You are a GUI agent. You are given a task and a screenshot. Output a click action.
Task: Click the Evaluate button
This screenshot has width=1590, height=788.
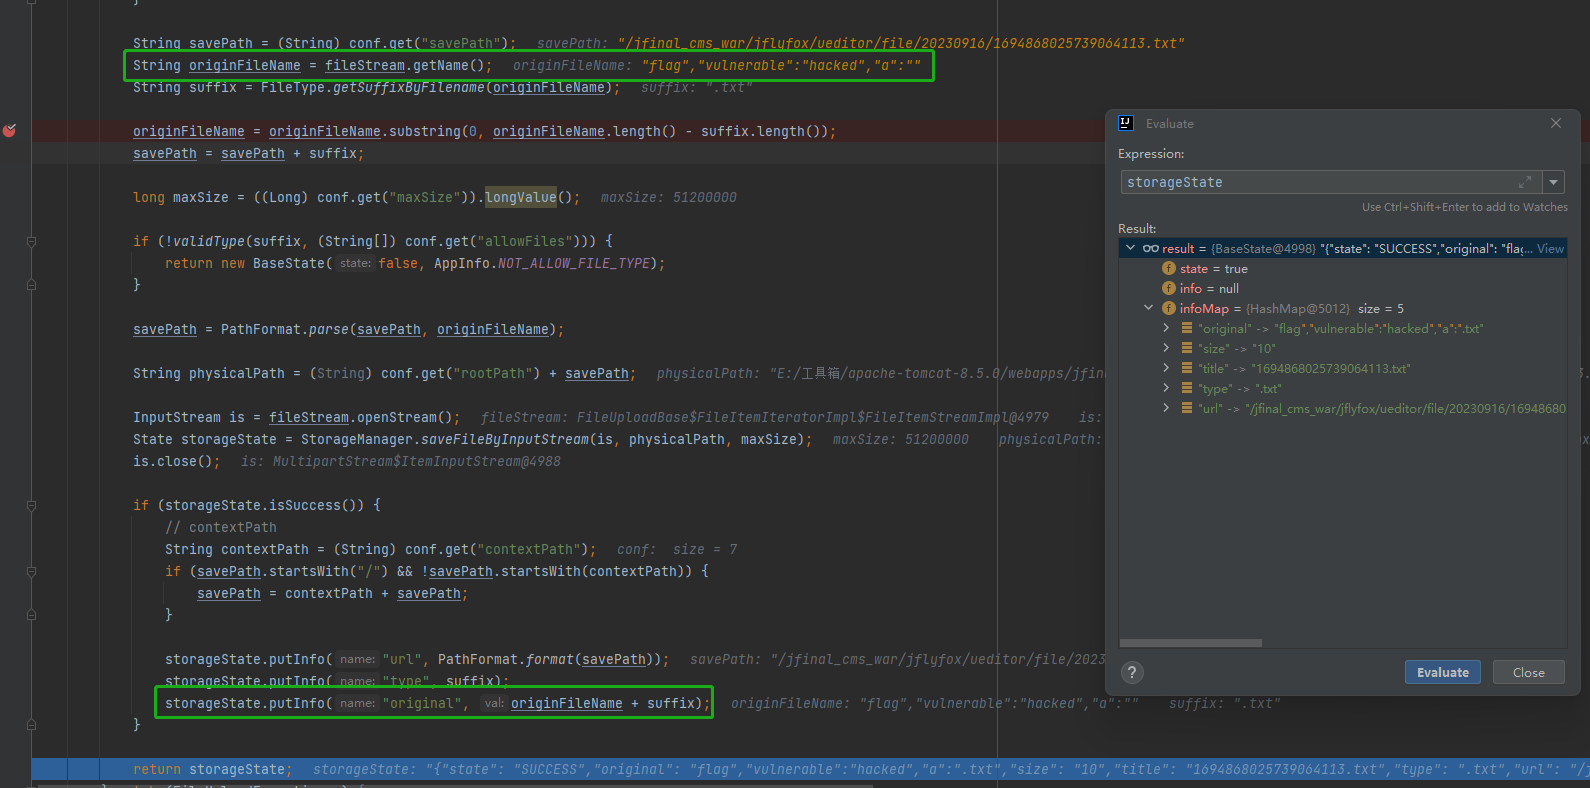[x=1443, y=672]
